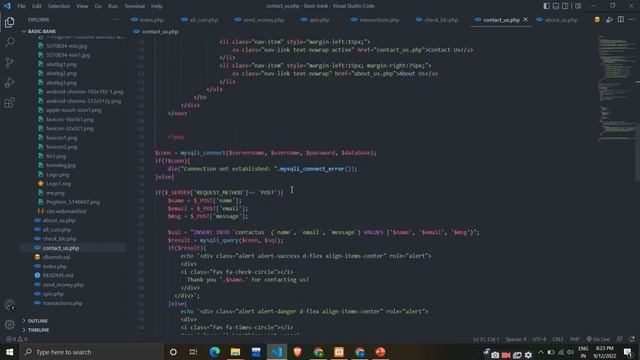Open README.md in the file tree

tap(58, 276)
